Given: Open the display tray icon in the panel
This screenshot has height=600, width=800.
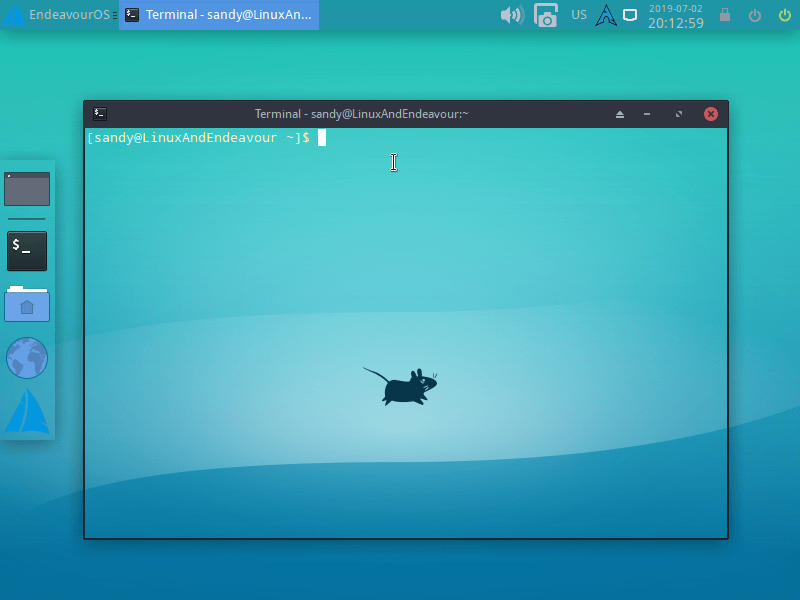Looking at the screenshot, I should click(630, 15).
